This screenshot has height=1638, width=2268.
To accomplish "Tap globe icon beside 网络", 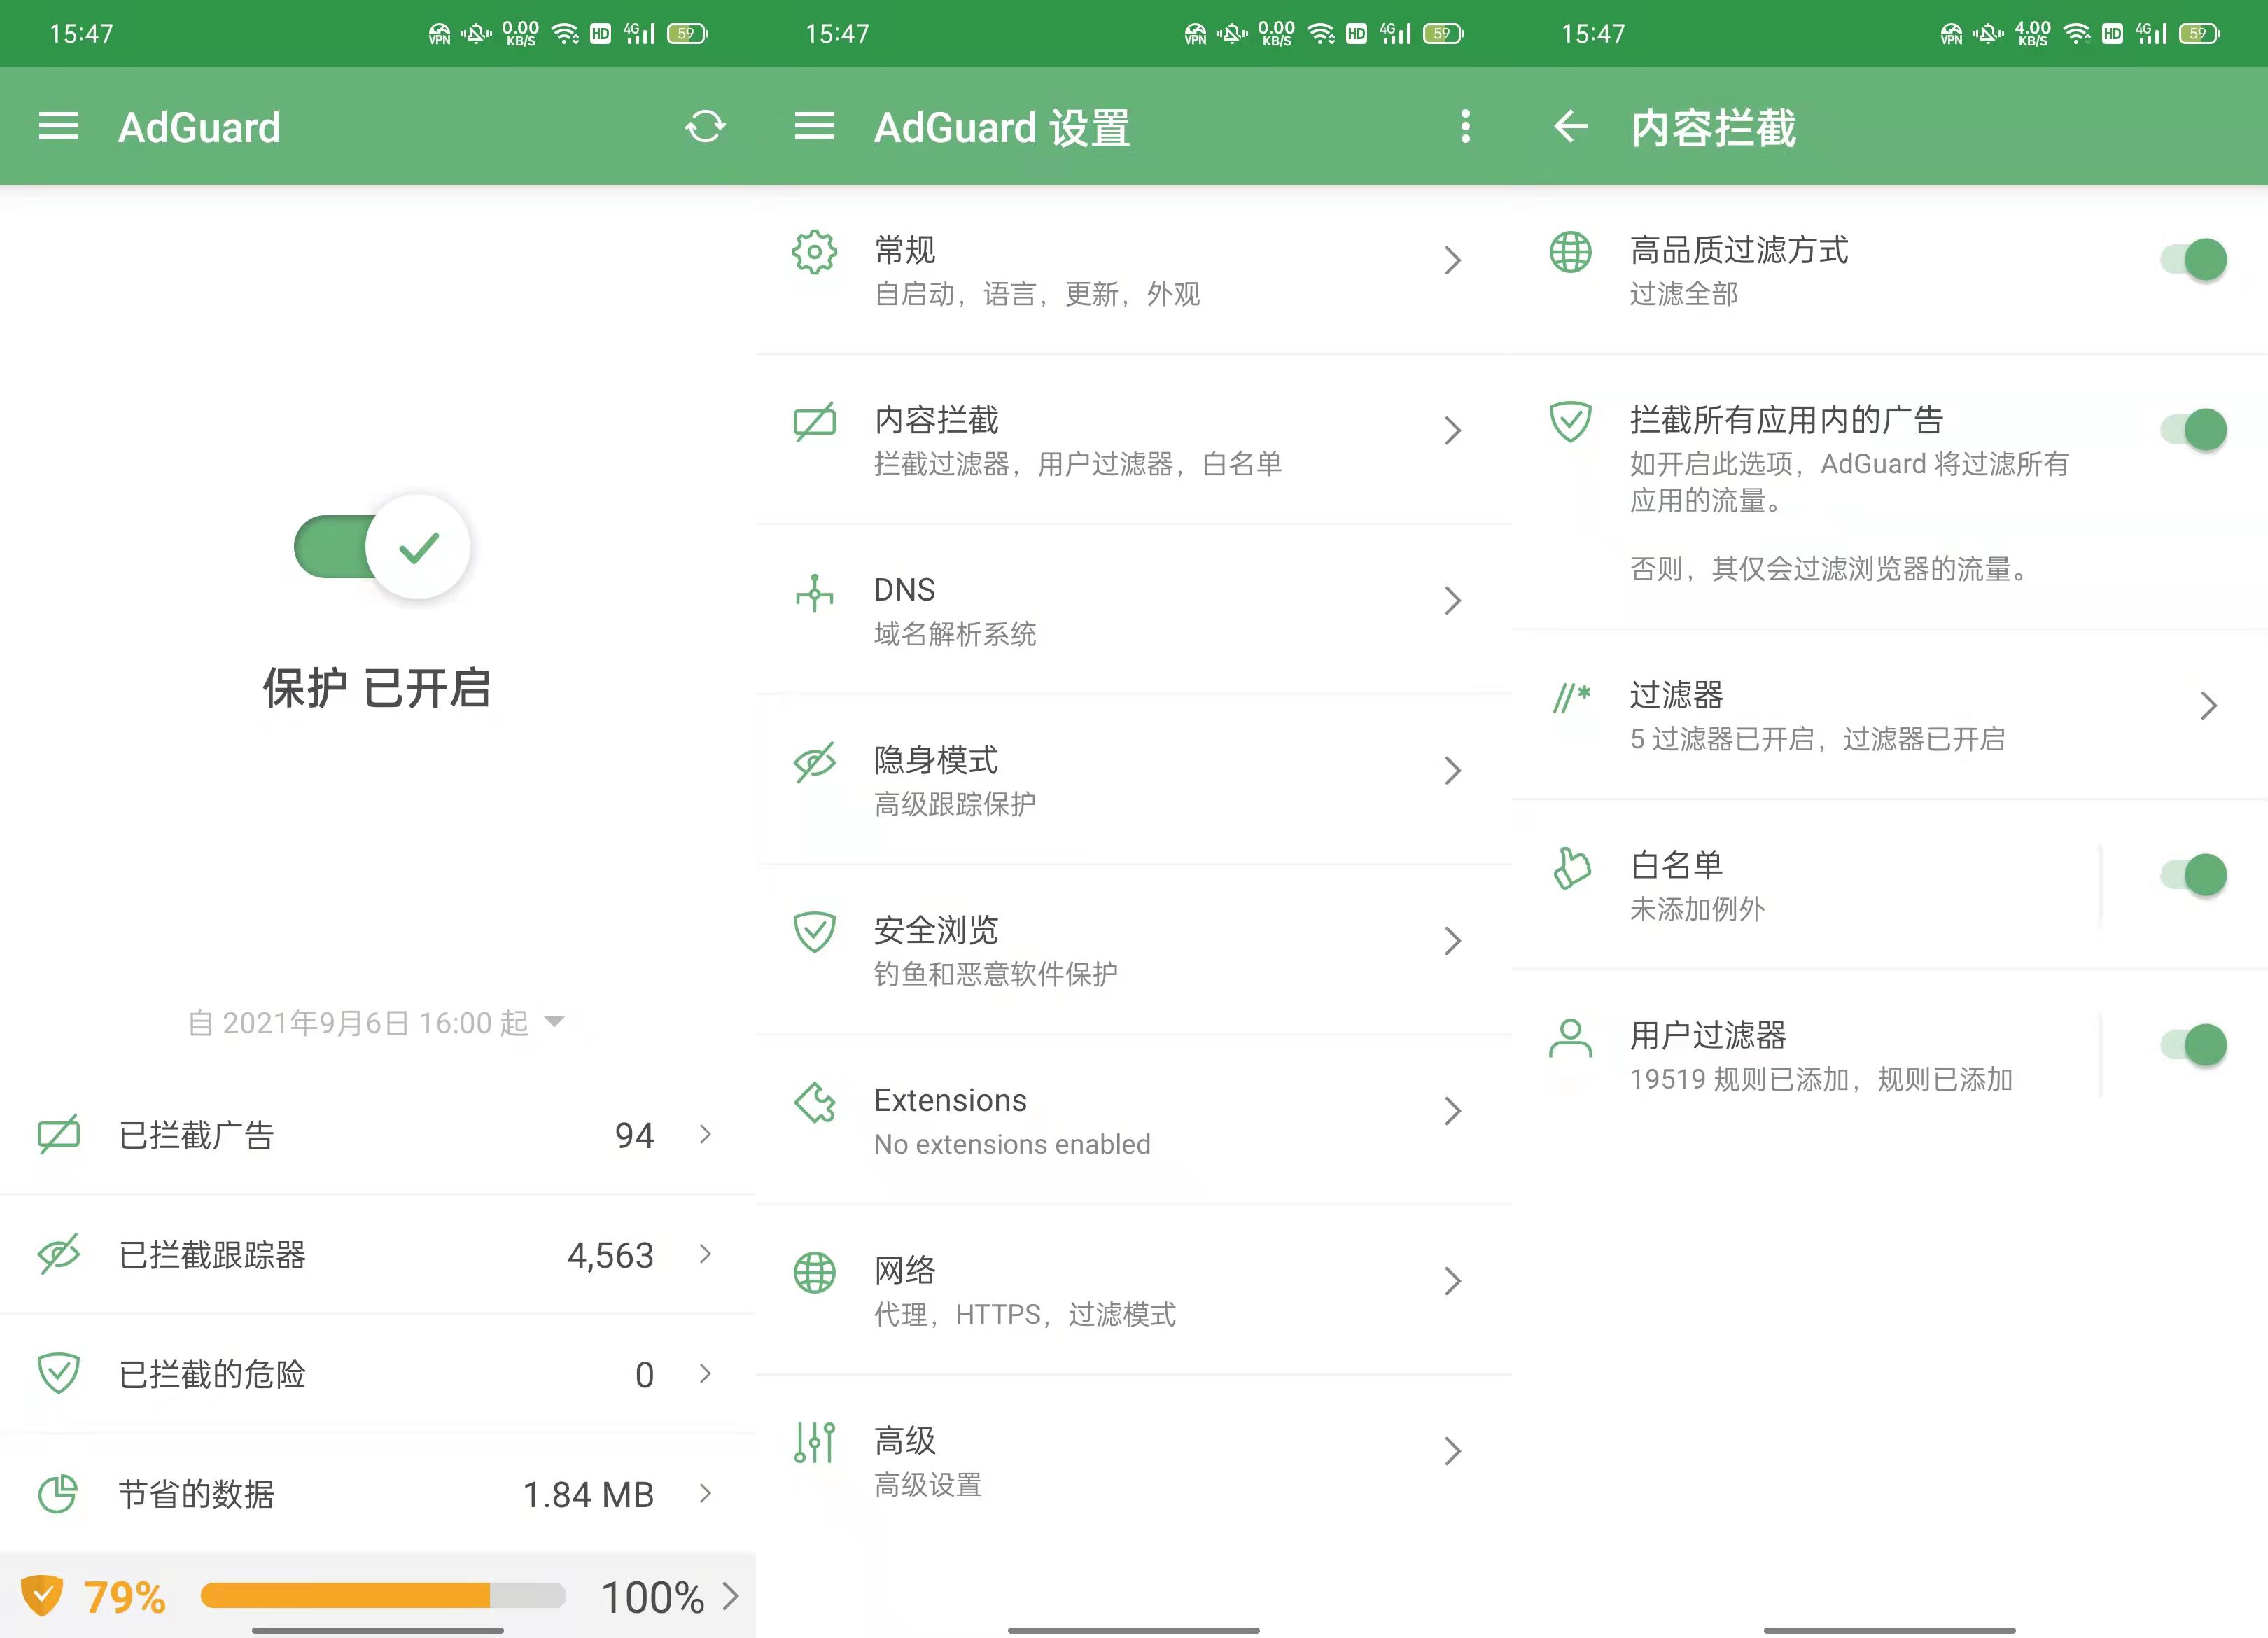I will tap(814, 1272).
